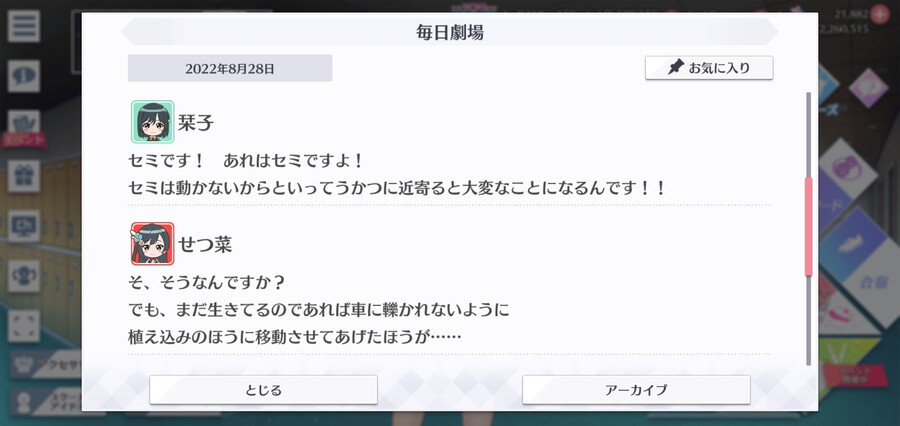Click the pink scrollbar thumb in dialog

[x=809, y=227]
